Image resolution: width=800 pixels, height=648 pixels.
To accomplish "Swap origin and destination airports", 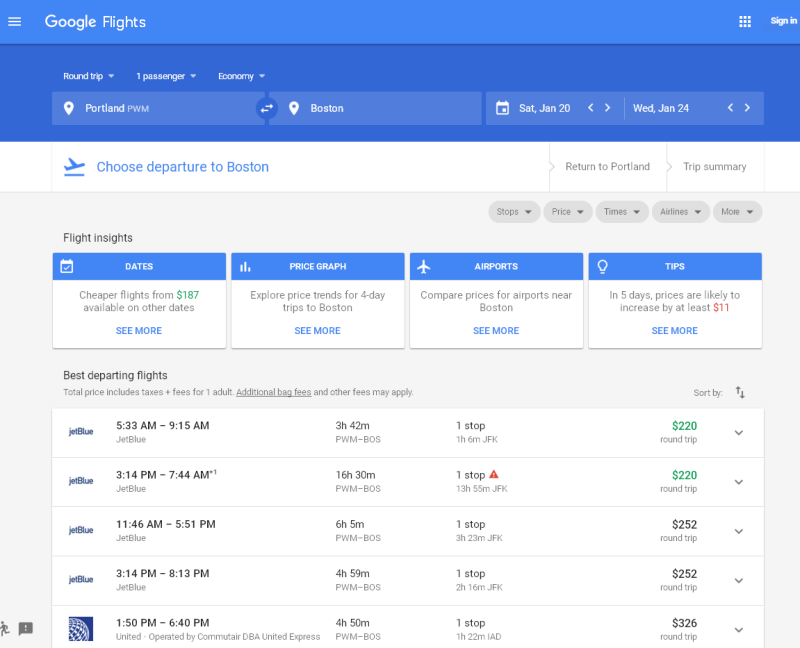I will [267, 108].
